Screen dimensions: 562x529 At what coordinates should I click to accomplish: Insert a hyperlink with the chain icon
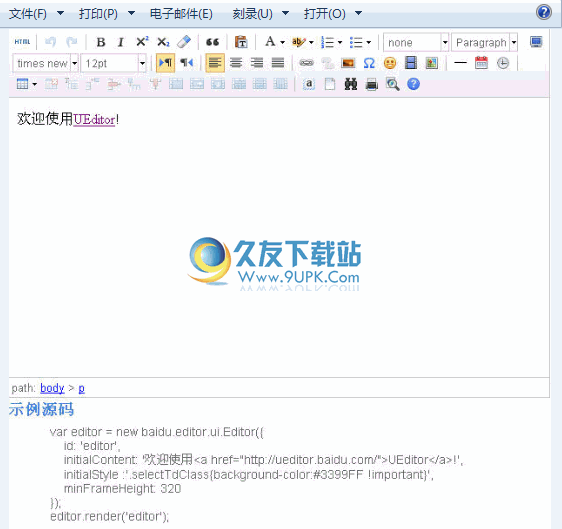pos(306,63)
